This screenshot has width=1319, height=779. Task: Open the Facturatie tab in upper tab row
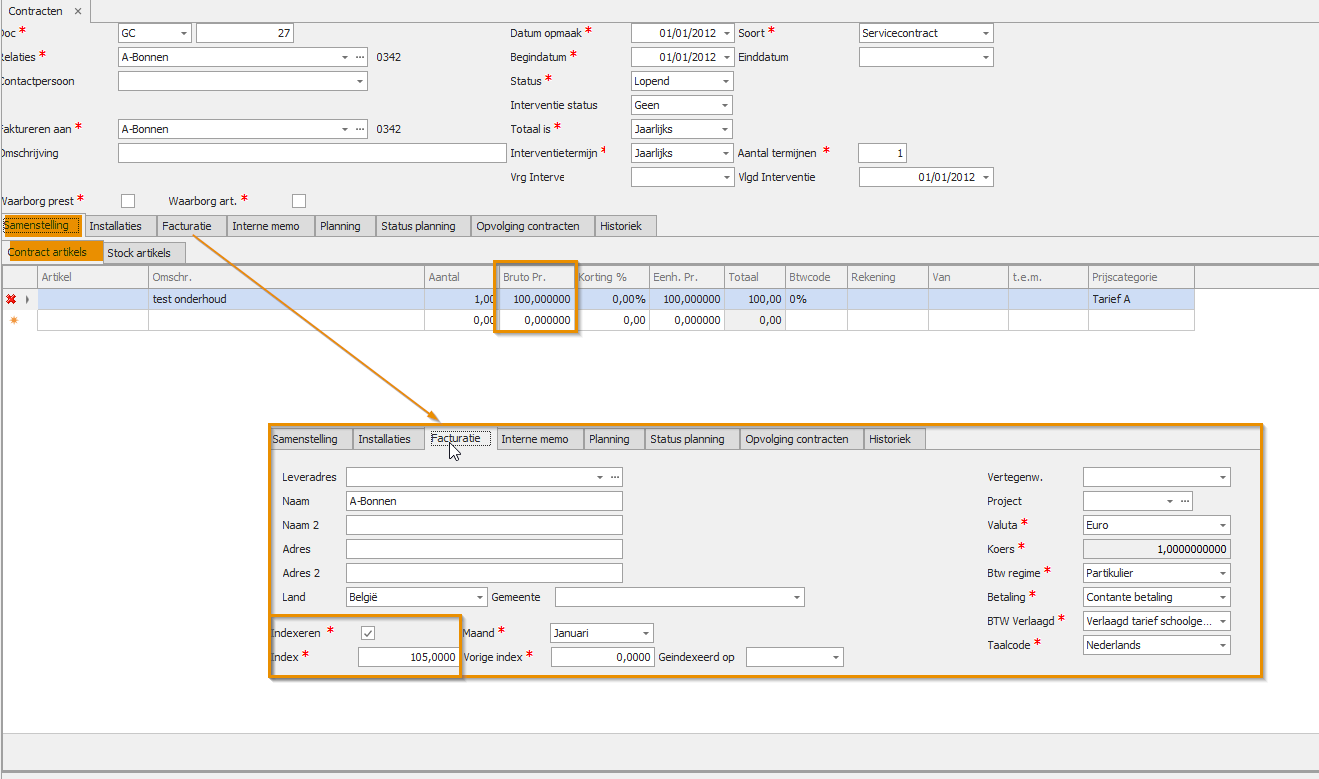(x=191, y=226)
